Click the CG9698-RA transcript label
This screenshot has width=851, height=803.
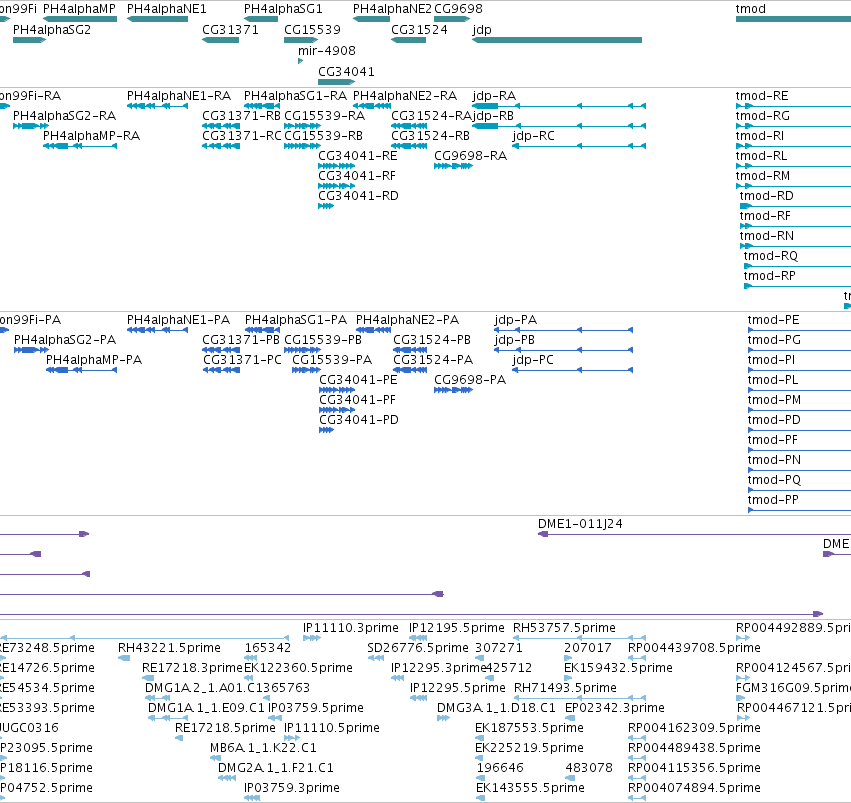coord(471,156)
